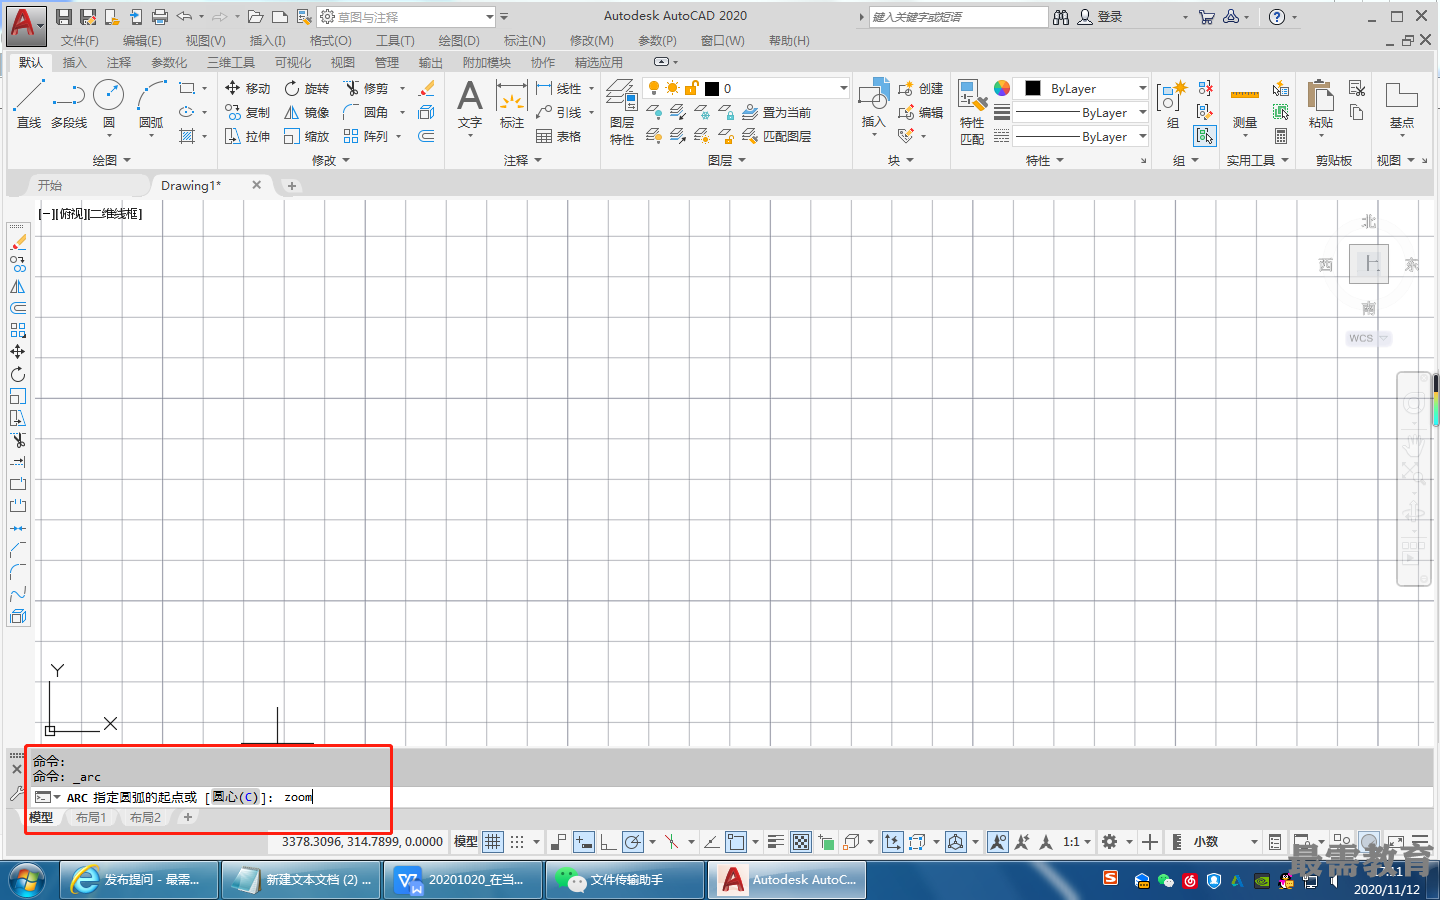This screenshot has height=900, width=1440.
Task: Click the Start (开始) document tab
Action: 50,185
